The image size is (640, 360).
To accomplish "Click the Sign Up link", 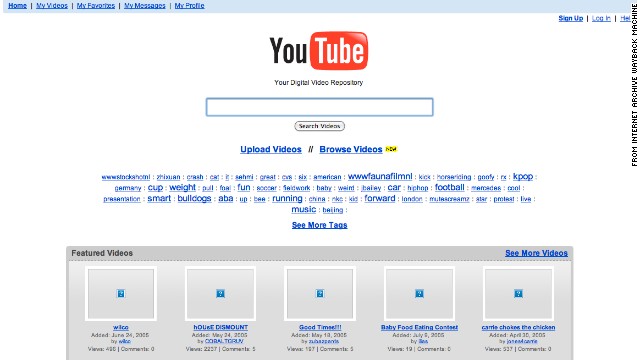I will pyautogui.click(x=571, y=18).
